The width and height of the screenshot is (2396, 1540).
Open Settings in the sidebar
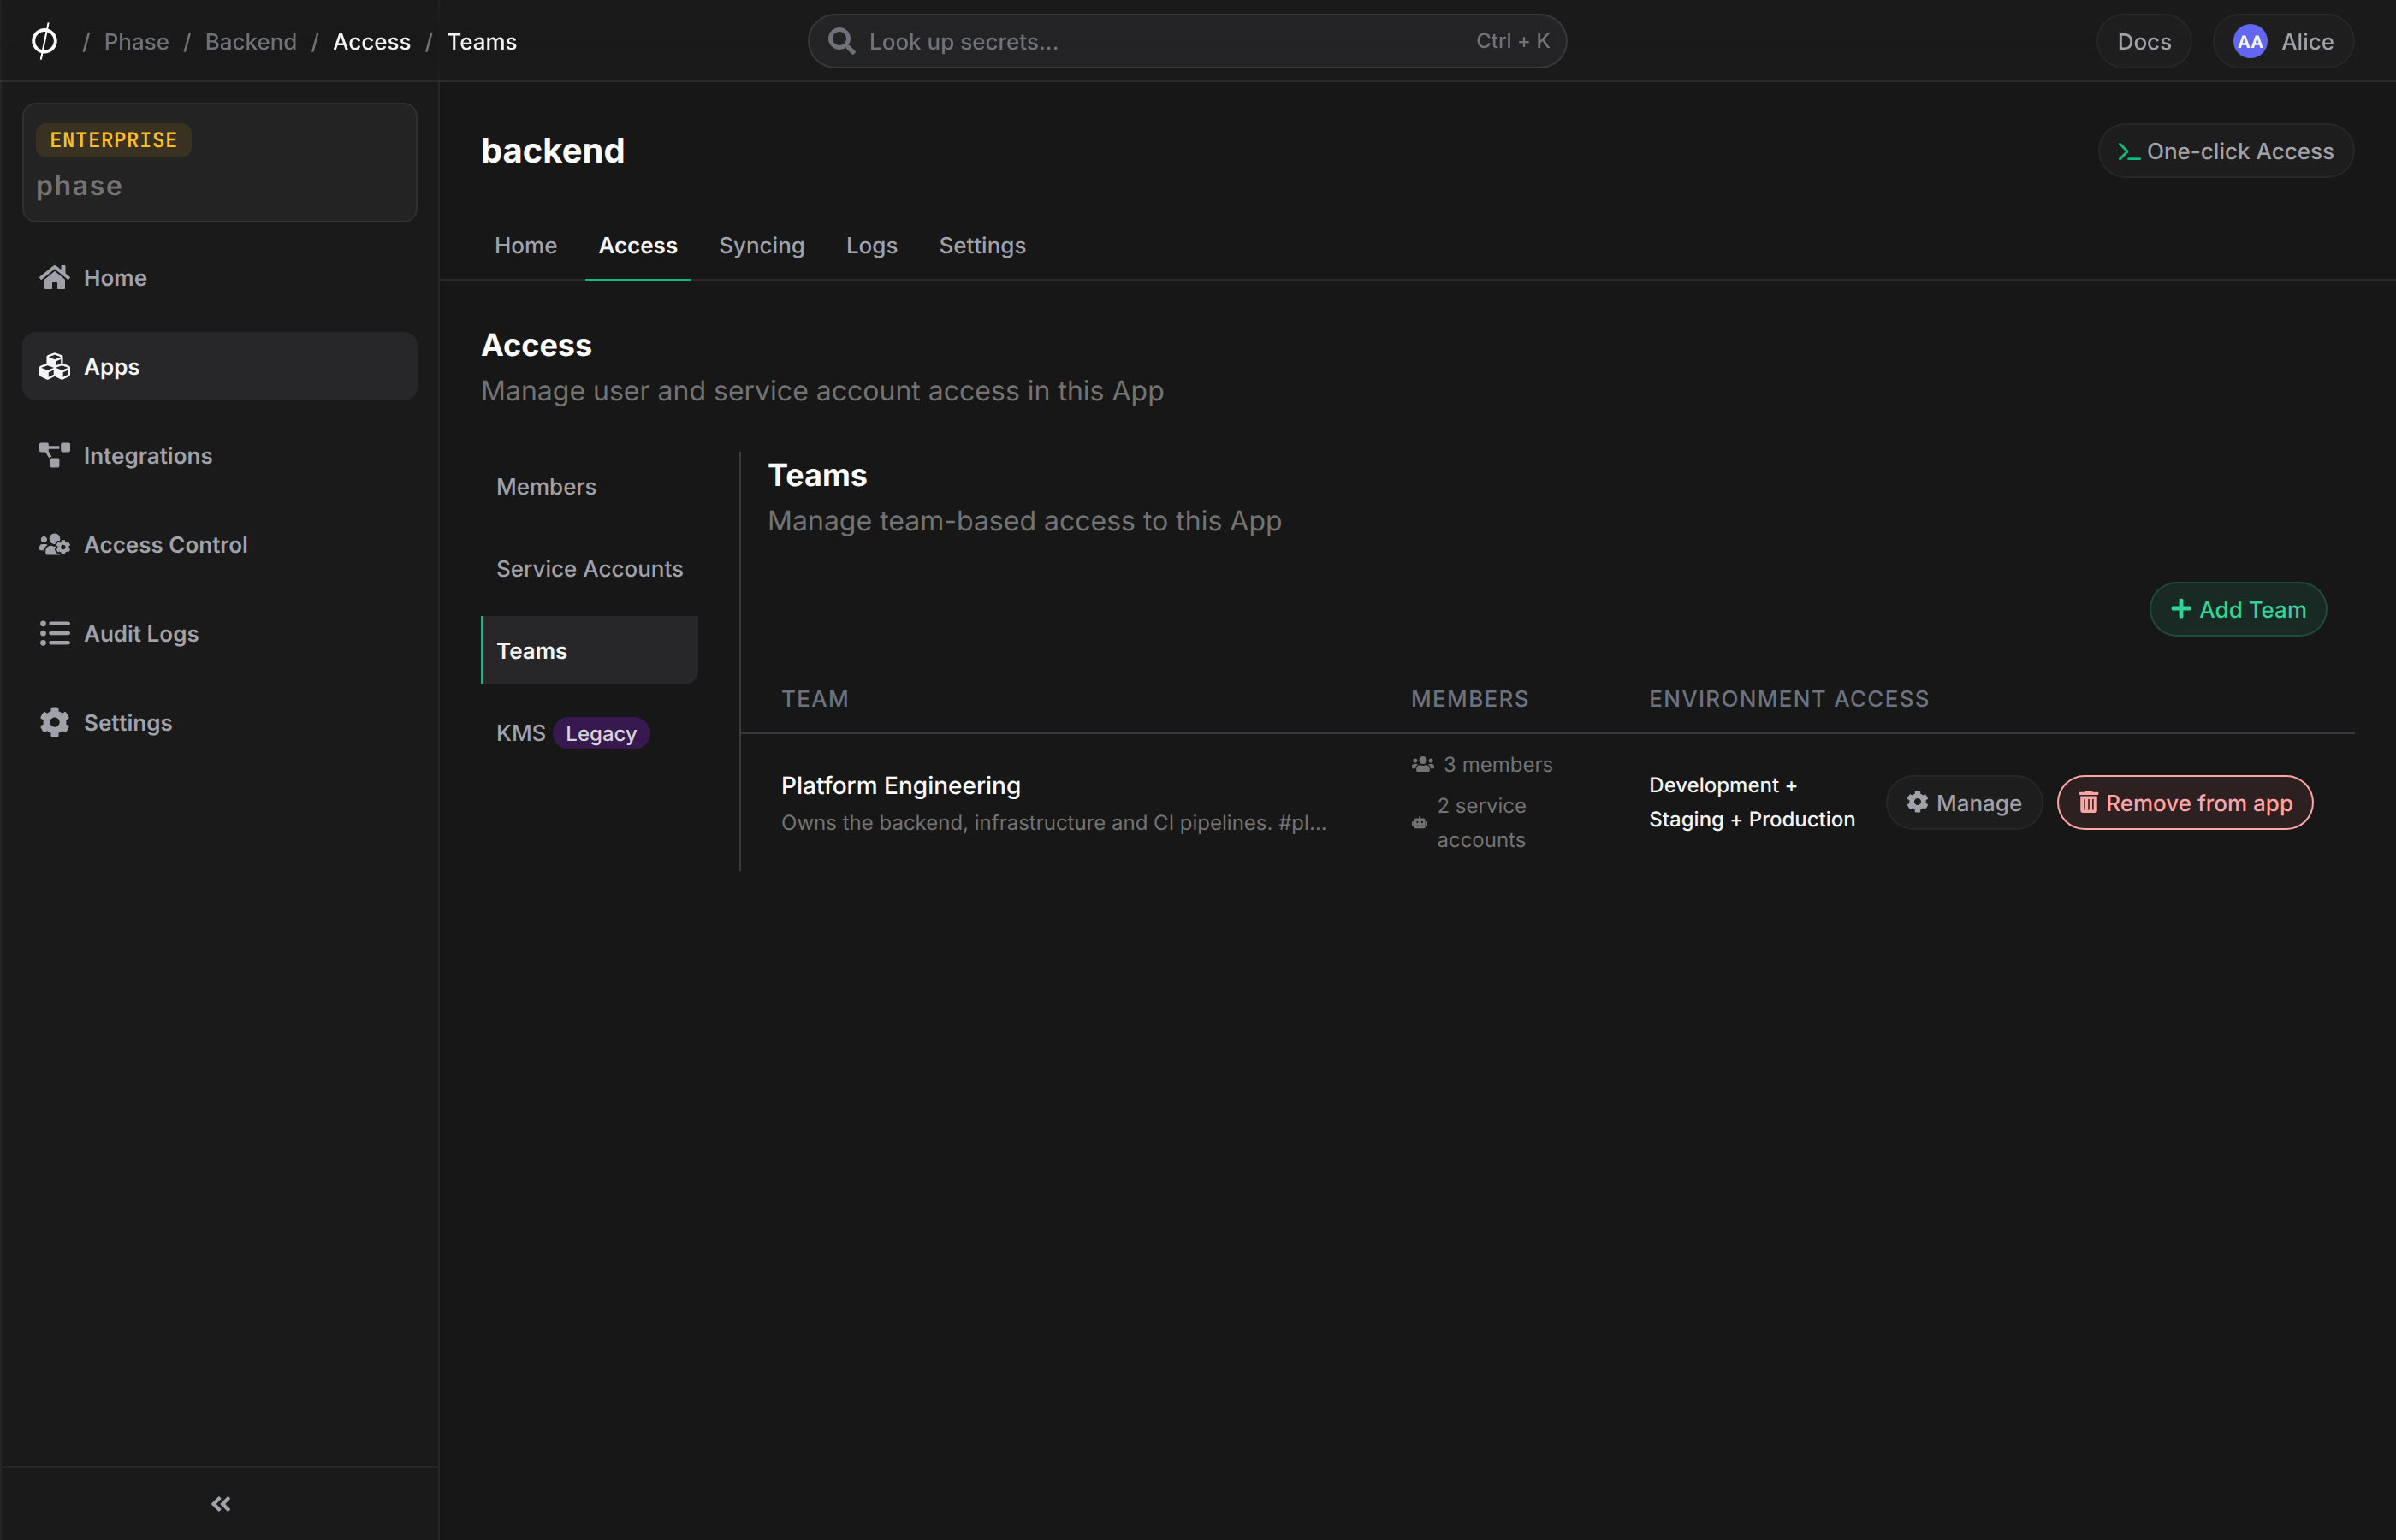(x=220, y=722)
